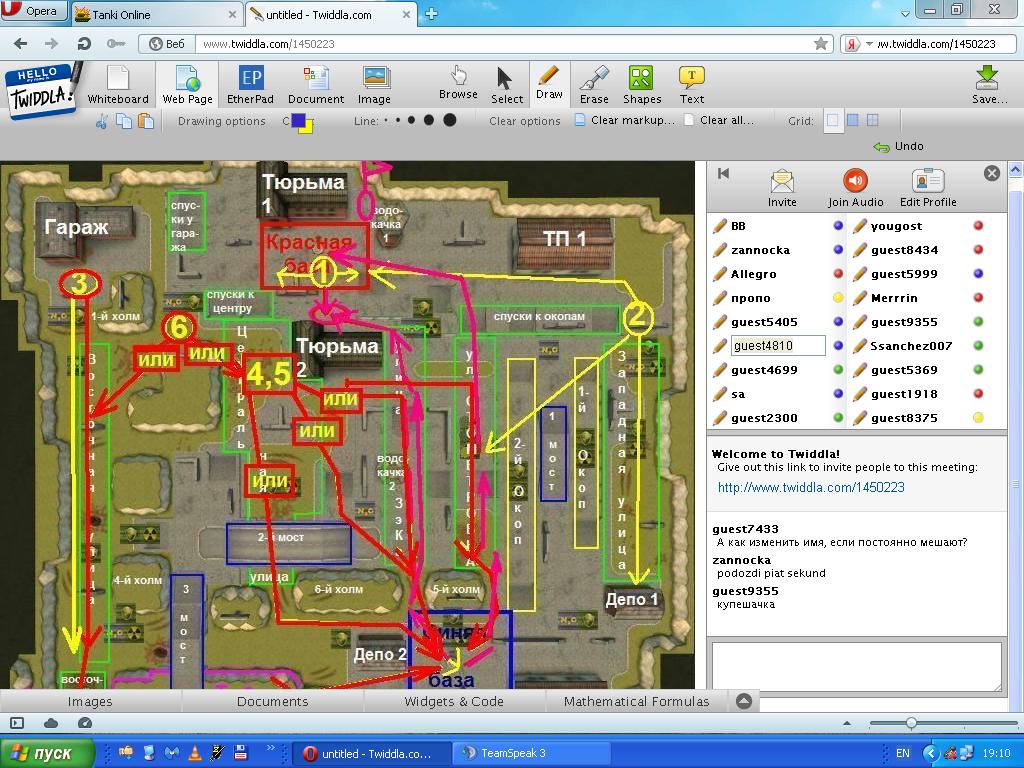Click the guest4810 name input field
1024x768 pixels.
[778, 345]
